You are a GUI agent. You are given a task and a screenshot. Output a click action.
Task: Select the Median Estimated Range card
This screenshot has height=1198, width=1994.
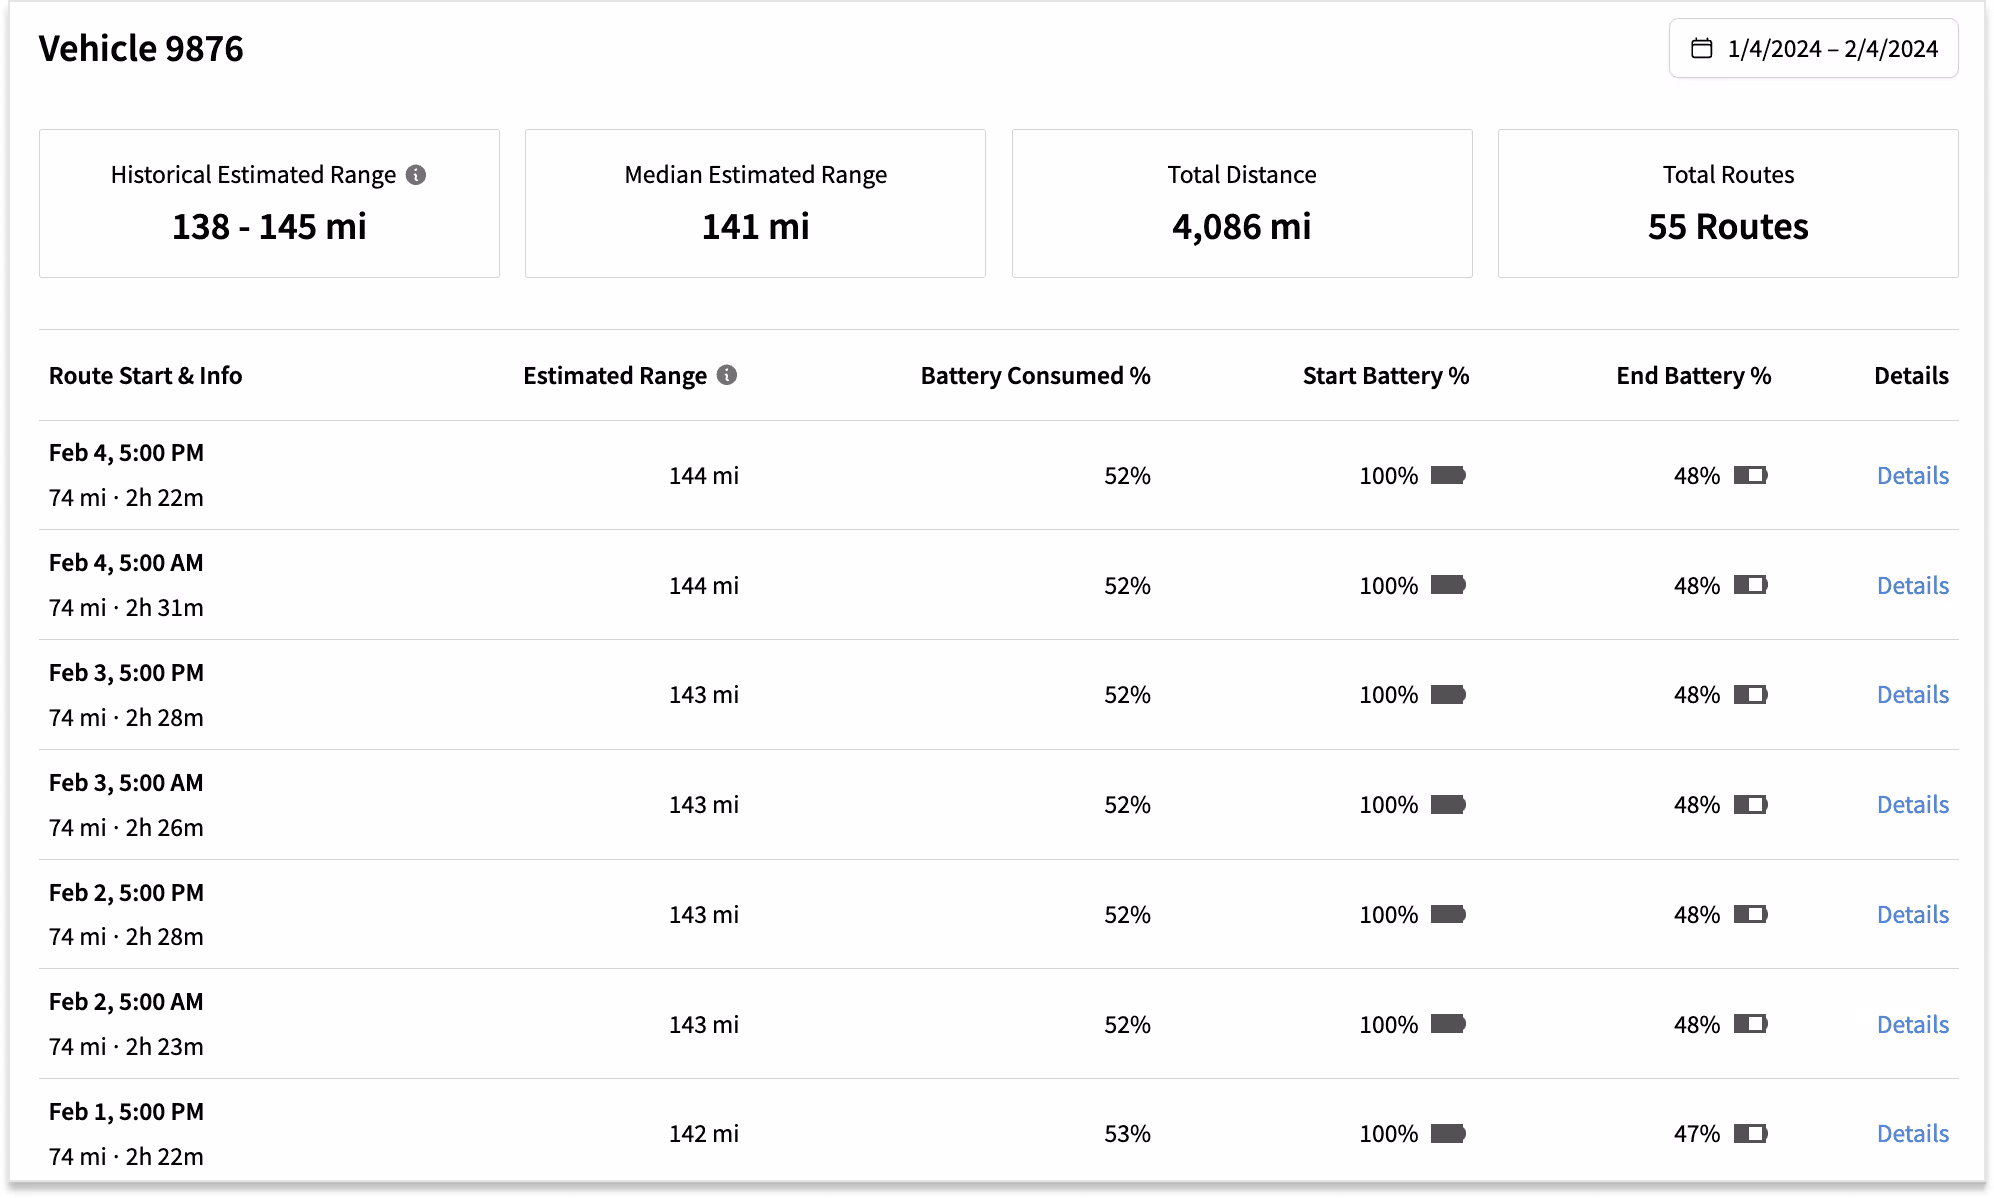(x=755, y=203)
